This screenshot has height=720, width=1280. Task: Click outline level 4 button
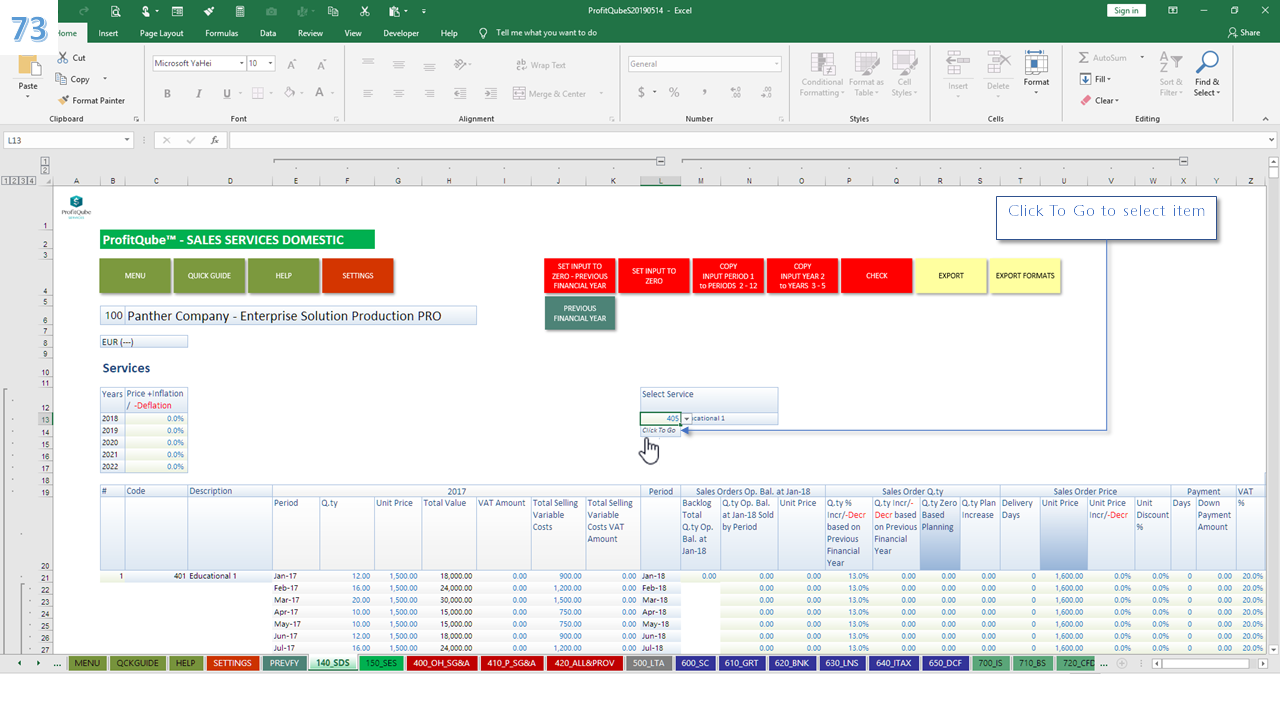tap(33, 181)
